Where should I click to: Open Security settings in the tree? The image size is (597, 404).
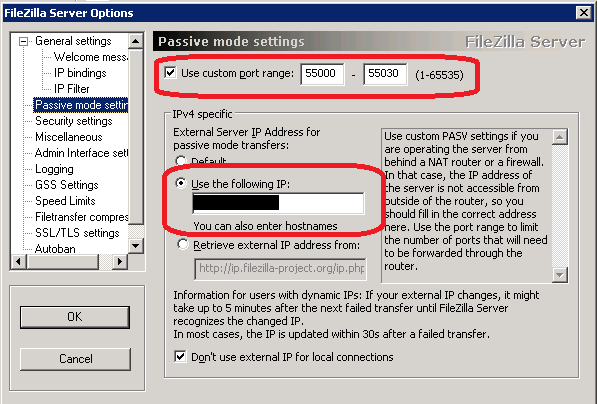(x=74, y=121)
